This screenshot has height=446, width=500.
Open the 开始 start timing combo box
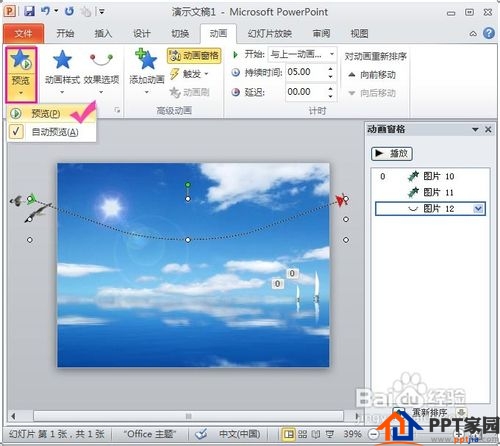302,54
